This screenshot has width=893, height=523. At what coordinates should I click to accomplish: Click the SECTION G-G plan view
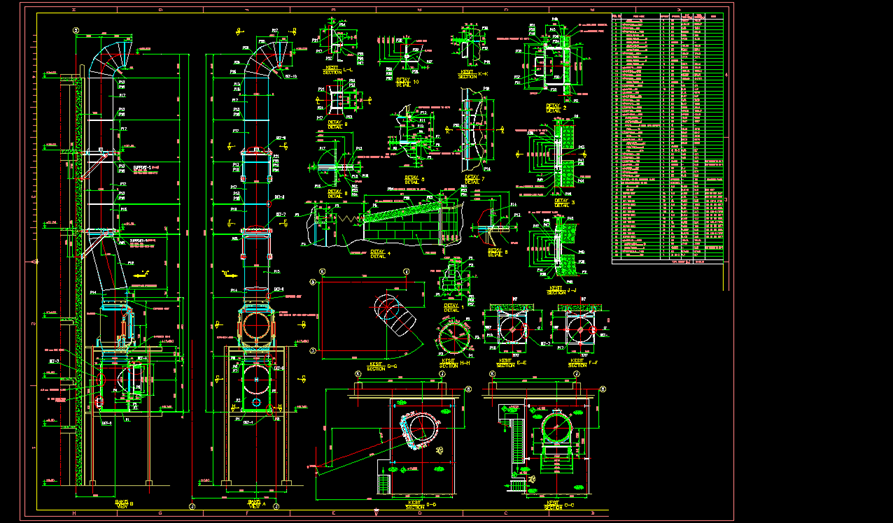pyautogui.click(x=375, y=318)
